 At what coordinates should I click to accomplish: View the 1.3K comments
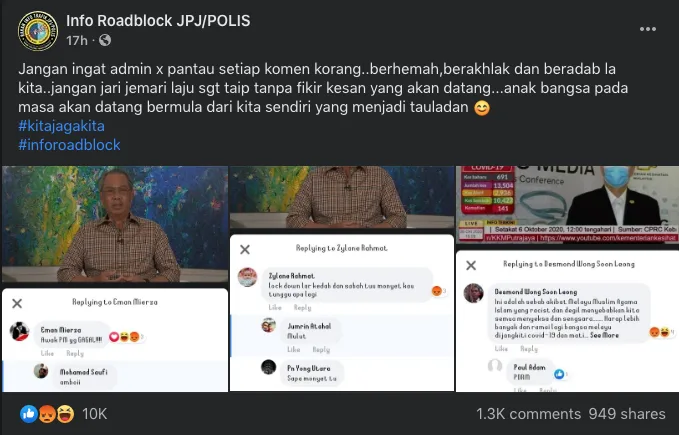click(528, 414)
